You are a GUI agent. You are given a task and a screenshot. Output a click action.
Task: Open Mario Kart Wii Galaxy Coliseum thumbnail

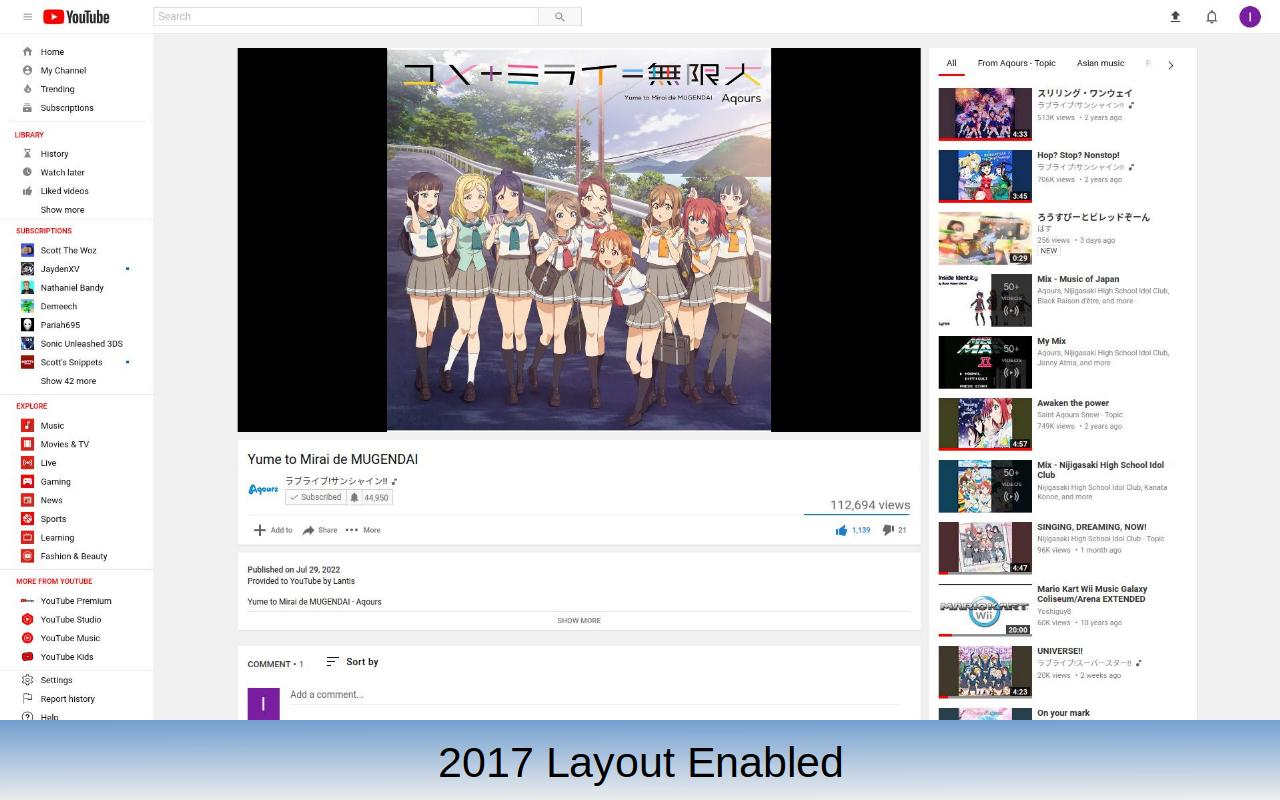[985, 610]
